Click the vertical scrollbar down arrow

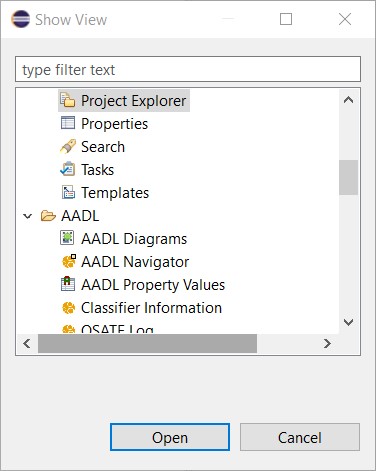348,322
